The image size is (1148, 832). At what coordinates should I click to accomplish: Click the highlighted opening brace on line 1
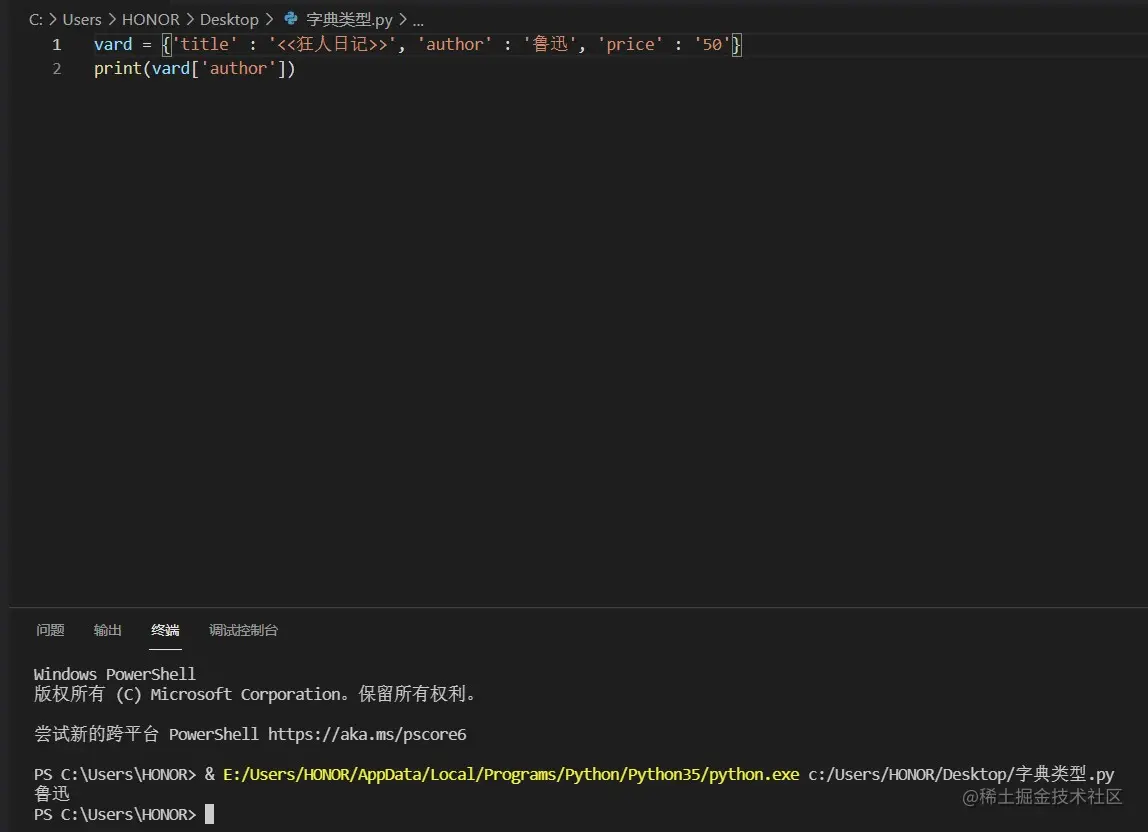point(166,45)
